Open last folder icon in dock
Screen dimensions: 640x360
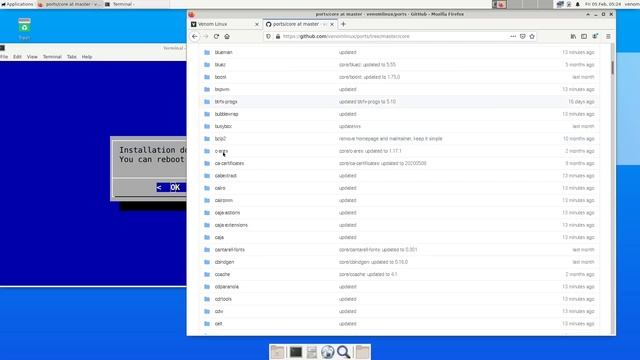point(362,352)
